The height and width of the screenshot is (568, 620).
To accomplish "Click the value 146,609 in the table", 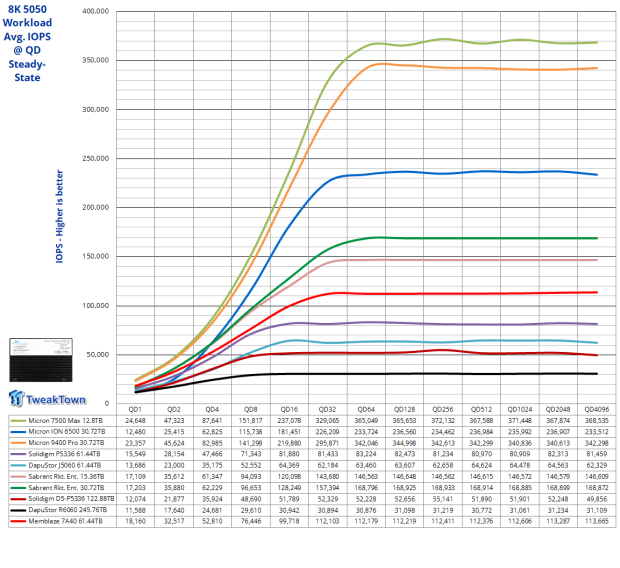I will click(x=597, y=476).
